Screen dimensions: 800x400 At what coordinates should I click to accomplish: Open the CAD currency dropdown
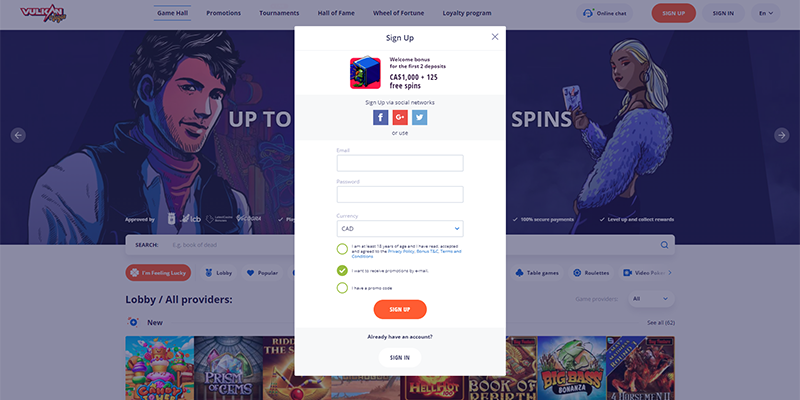pos(400,229)
